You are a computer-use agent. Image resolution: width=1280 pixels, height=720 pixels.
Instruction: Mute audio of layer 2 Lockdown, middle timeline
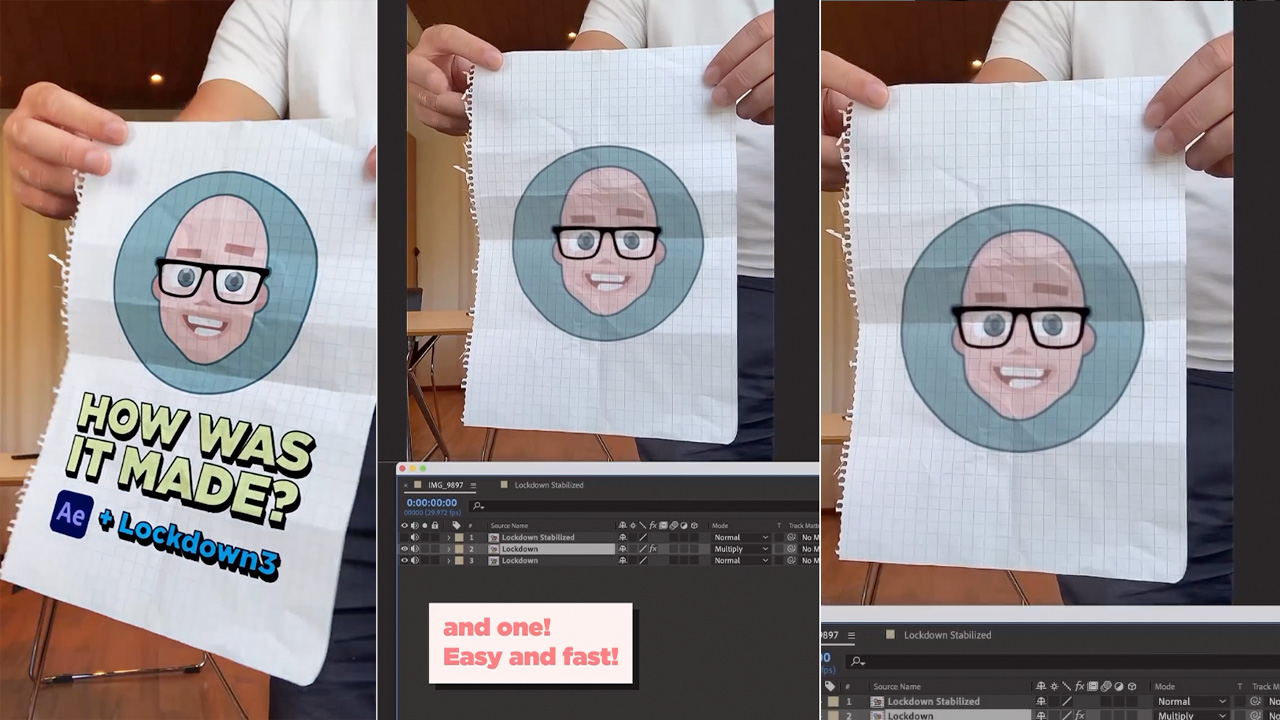414,549
